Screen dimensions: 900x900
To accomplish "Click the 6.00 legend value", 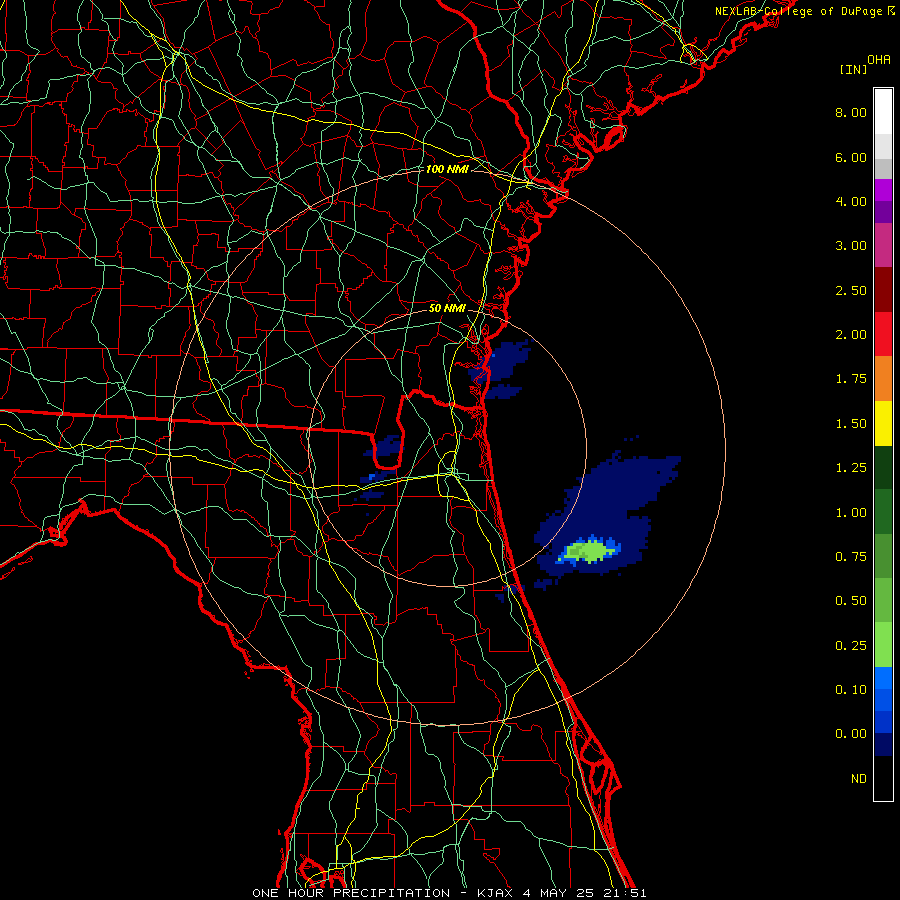I will point(851,157).
